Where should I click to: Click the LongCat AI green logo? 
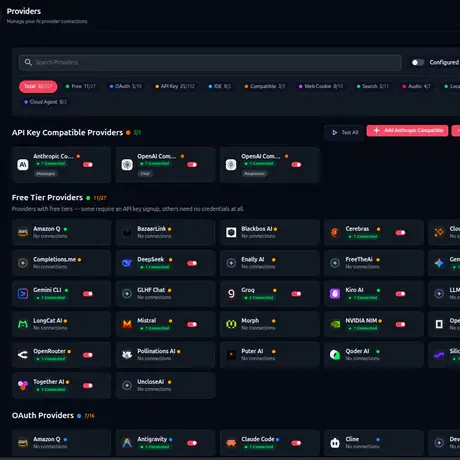(23, 324)
